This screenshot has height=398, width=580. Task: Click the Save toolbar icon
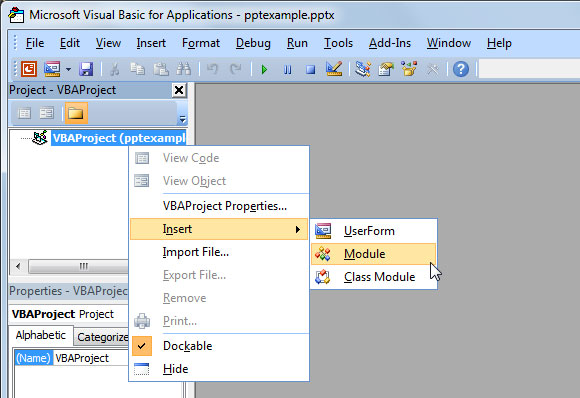(x=86, y=69)
